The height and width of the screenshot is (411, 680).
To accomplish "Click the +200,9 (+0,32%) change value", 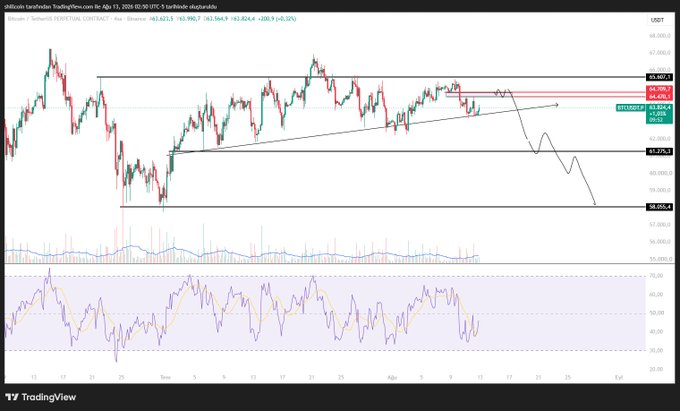I will [278, 19].
